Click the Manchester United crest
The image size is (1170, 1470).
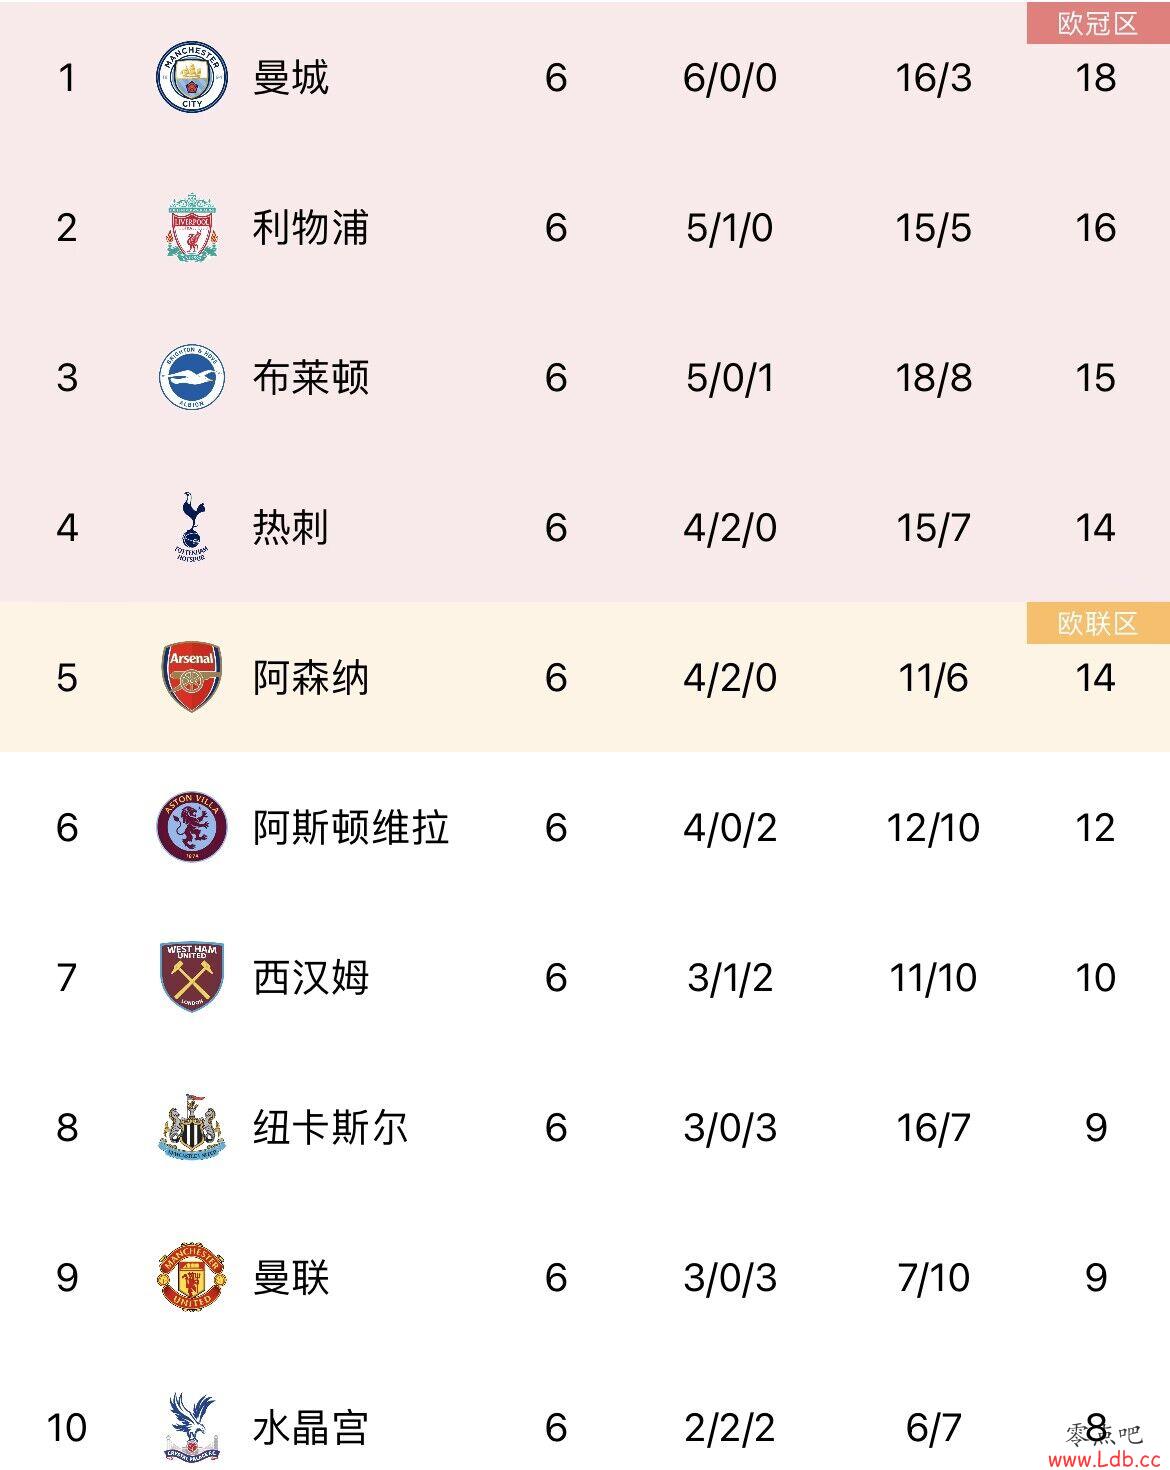pyautogui.click(x=191, y=1277)
